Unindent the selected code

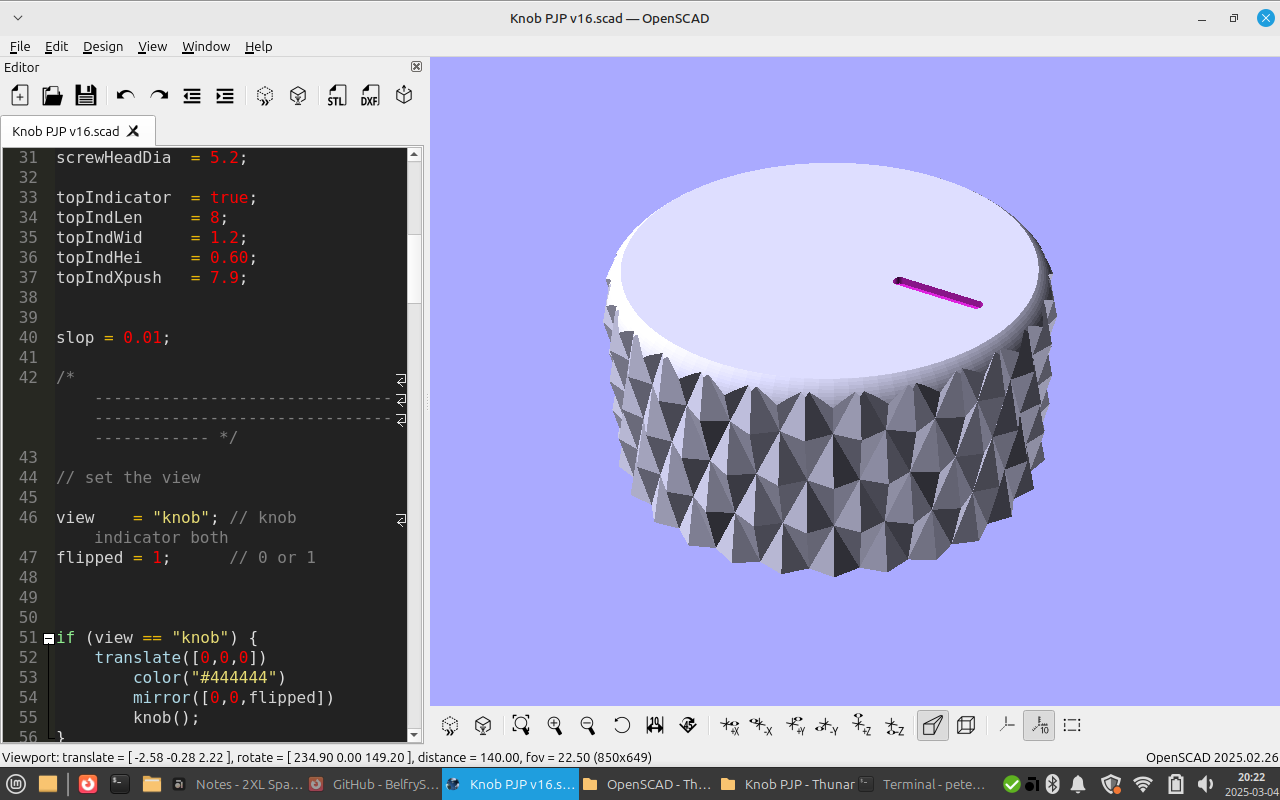[x=192, y=95]
